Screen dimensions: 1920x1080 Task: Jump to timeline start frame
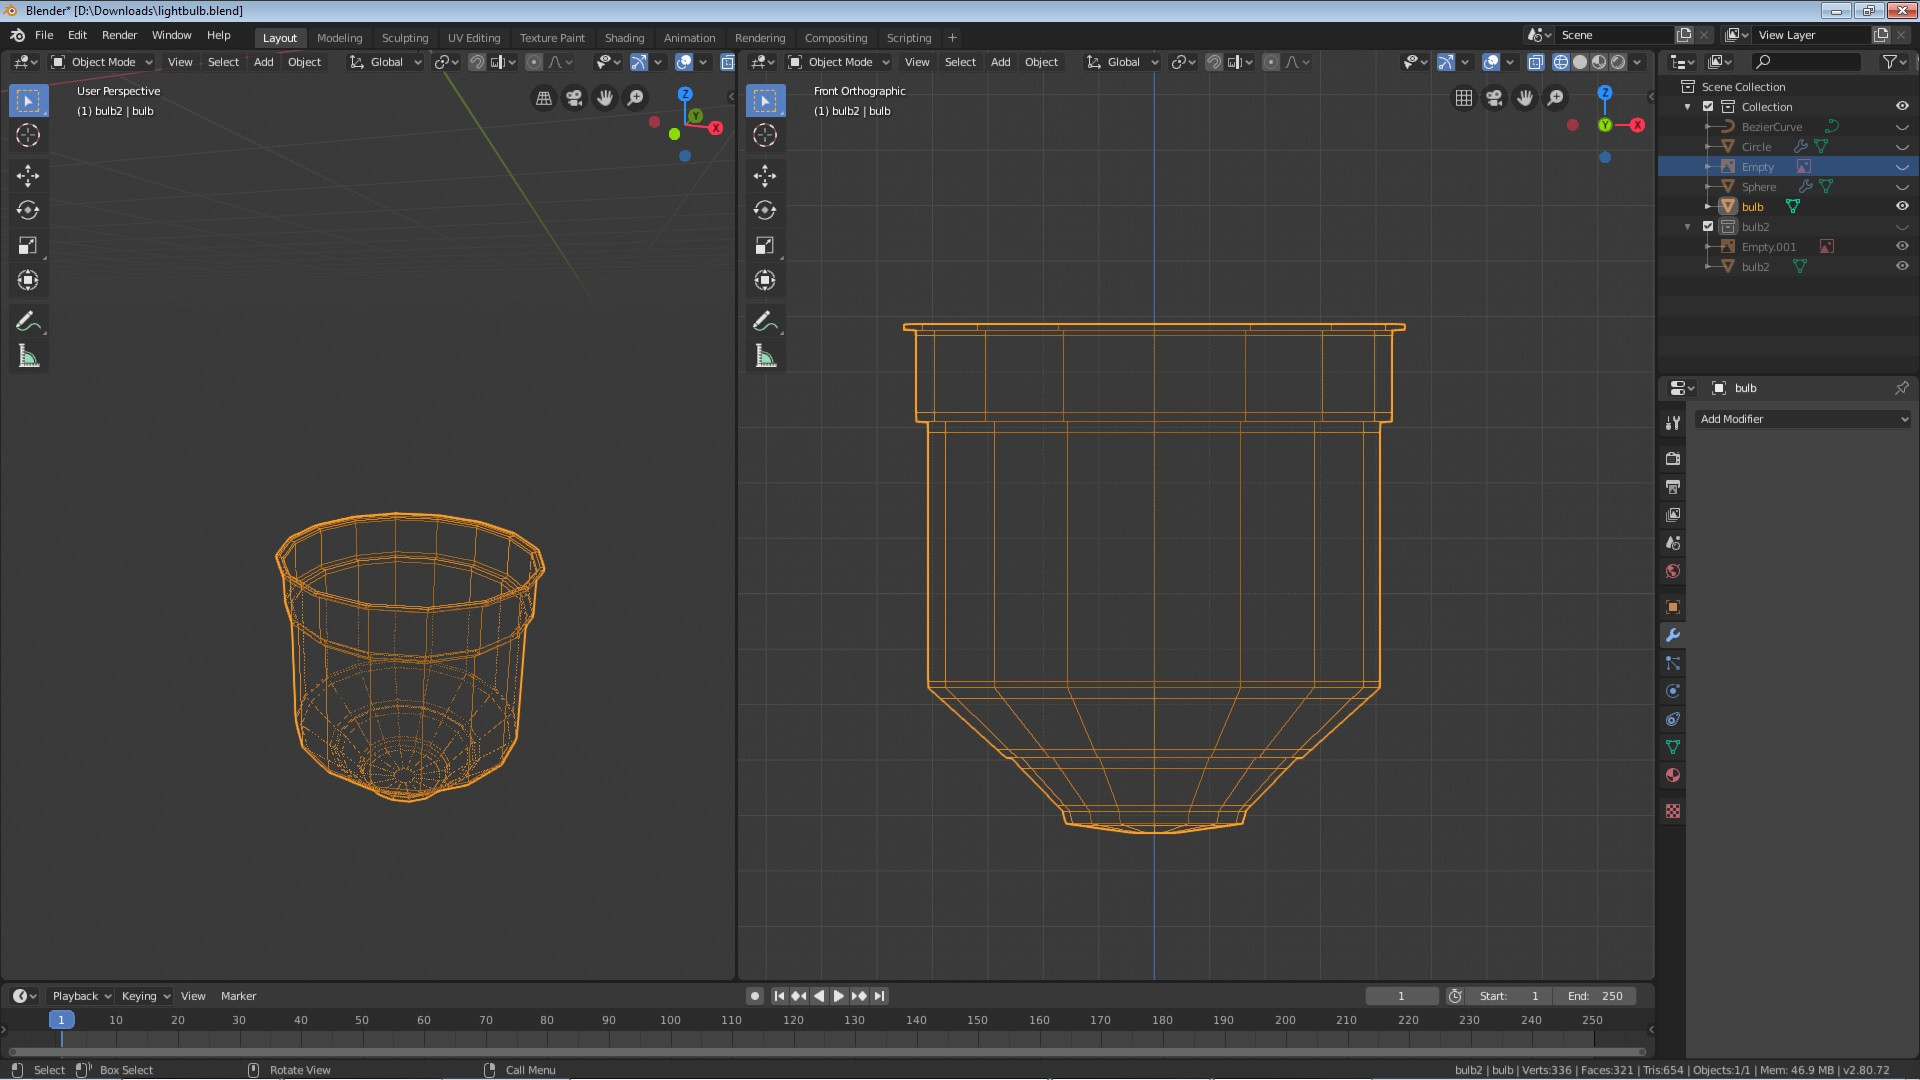point(779,996)
